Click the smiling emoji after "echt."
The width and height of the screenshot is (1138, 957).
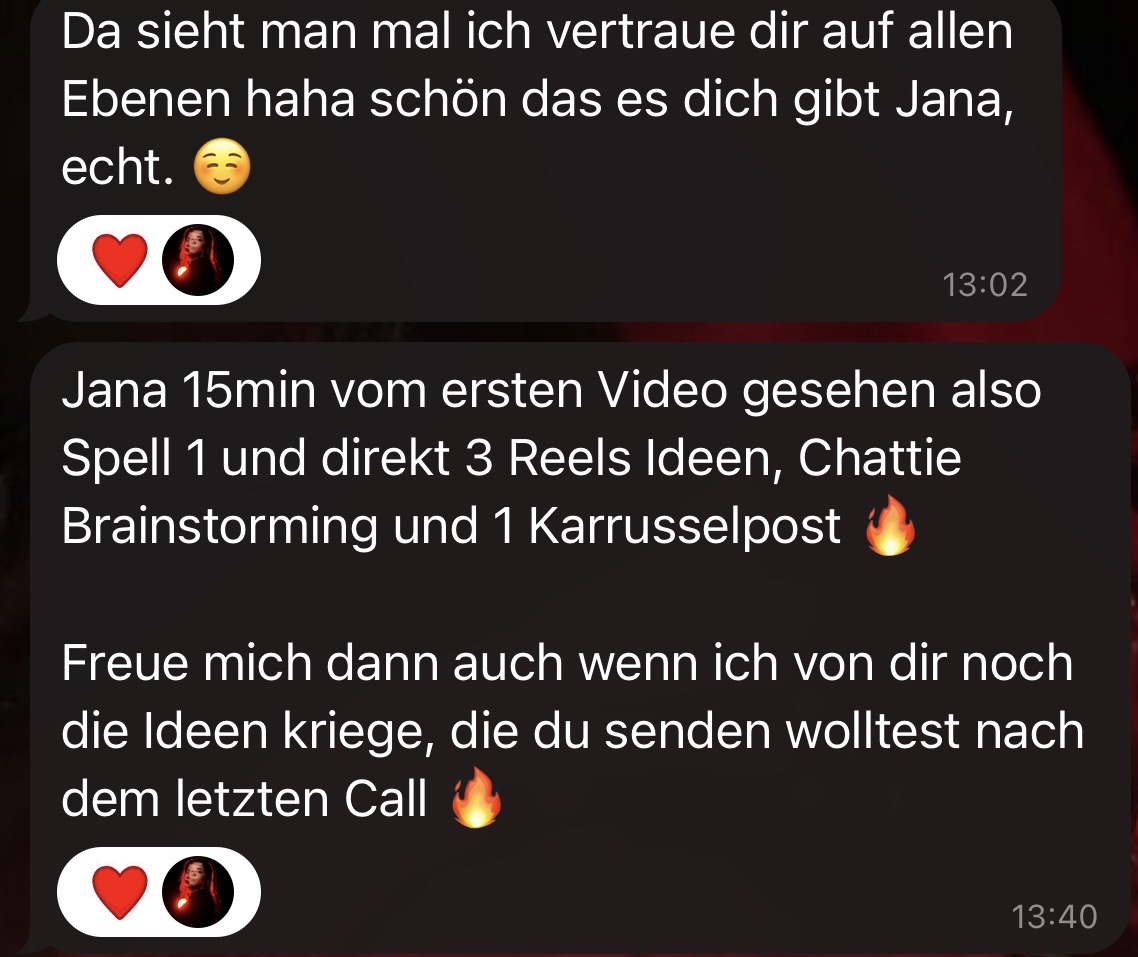(222, 166)
